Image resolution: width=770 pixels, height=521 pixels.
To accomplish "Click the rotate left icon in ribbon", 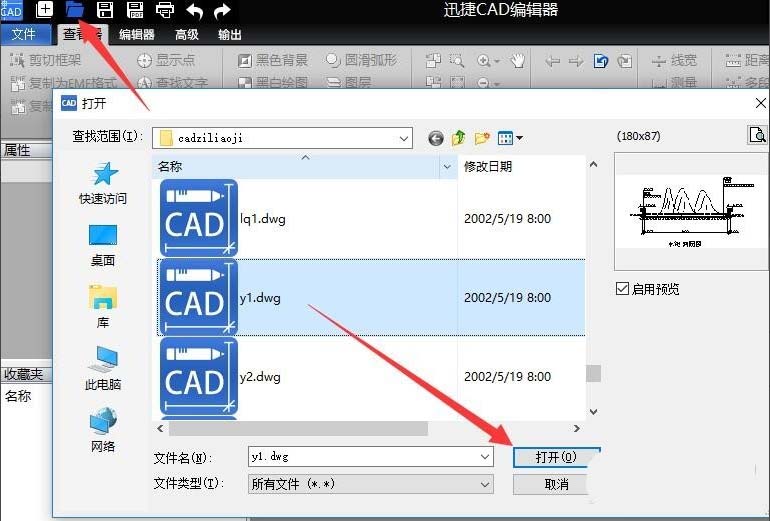I will click(x=601, y=61).
